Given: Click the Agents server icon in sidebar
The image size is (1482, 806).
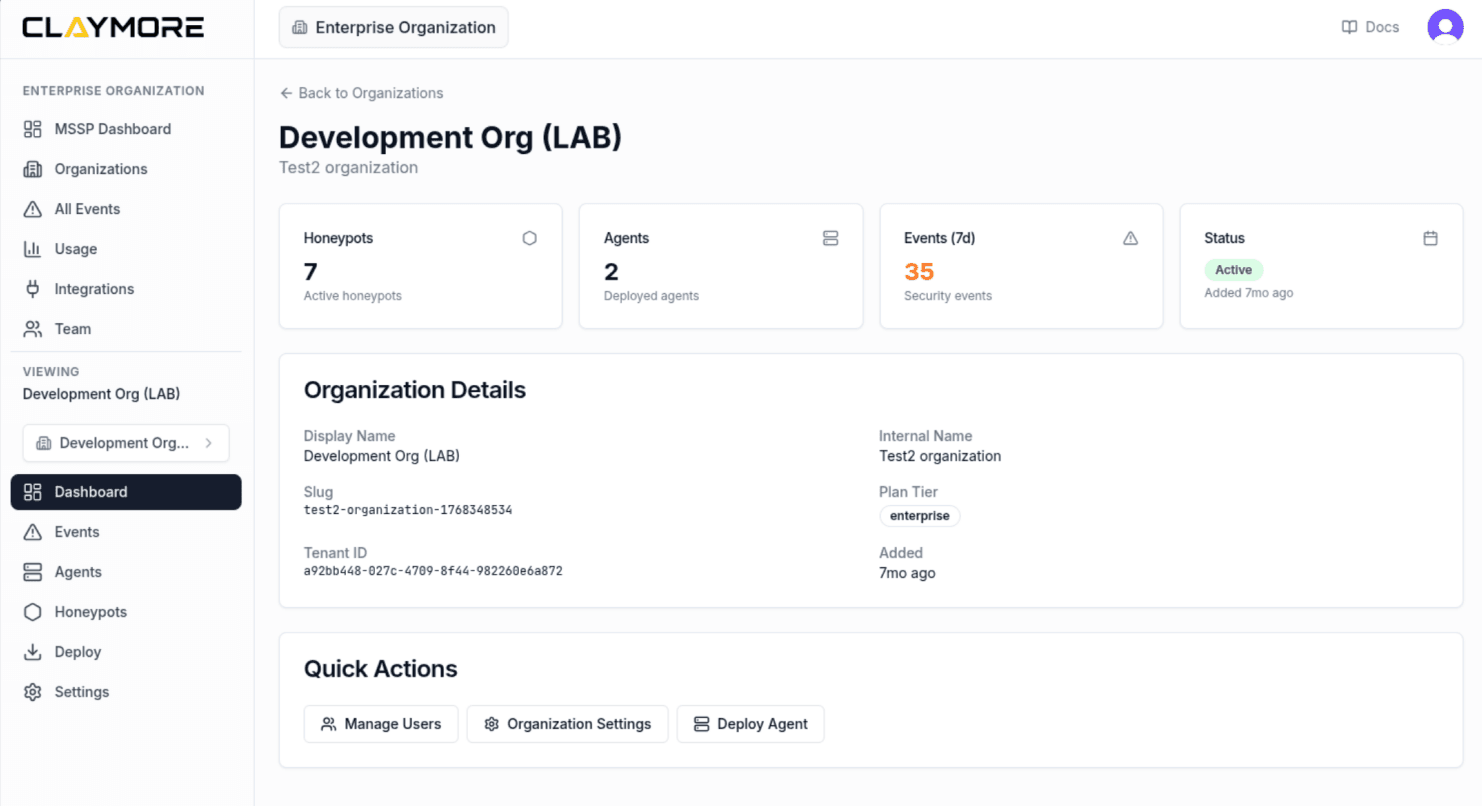Looking at the screenshot, I should point(33,572).
